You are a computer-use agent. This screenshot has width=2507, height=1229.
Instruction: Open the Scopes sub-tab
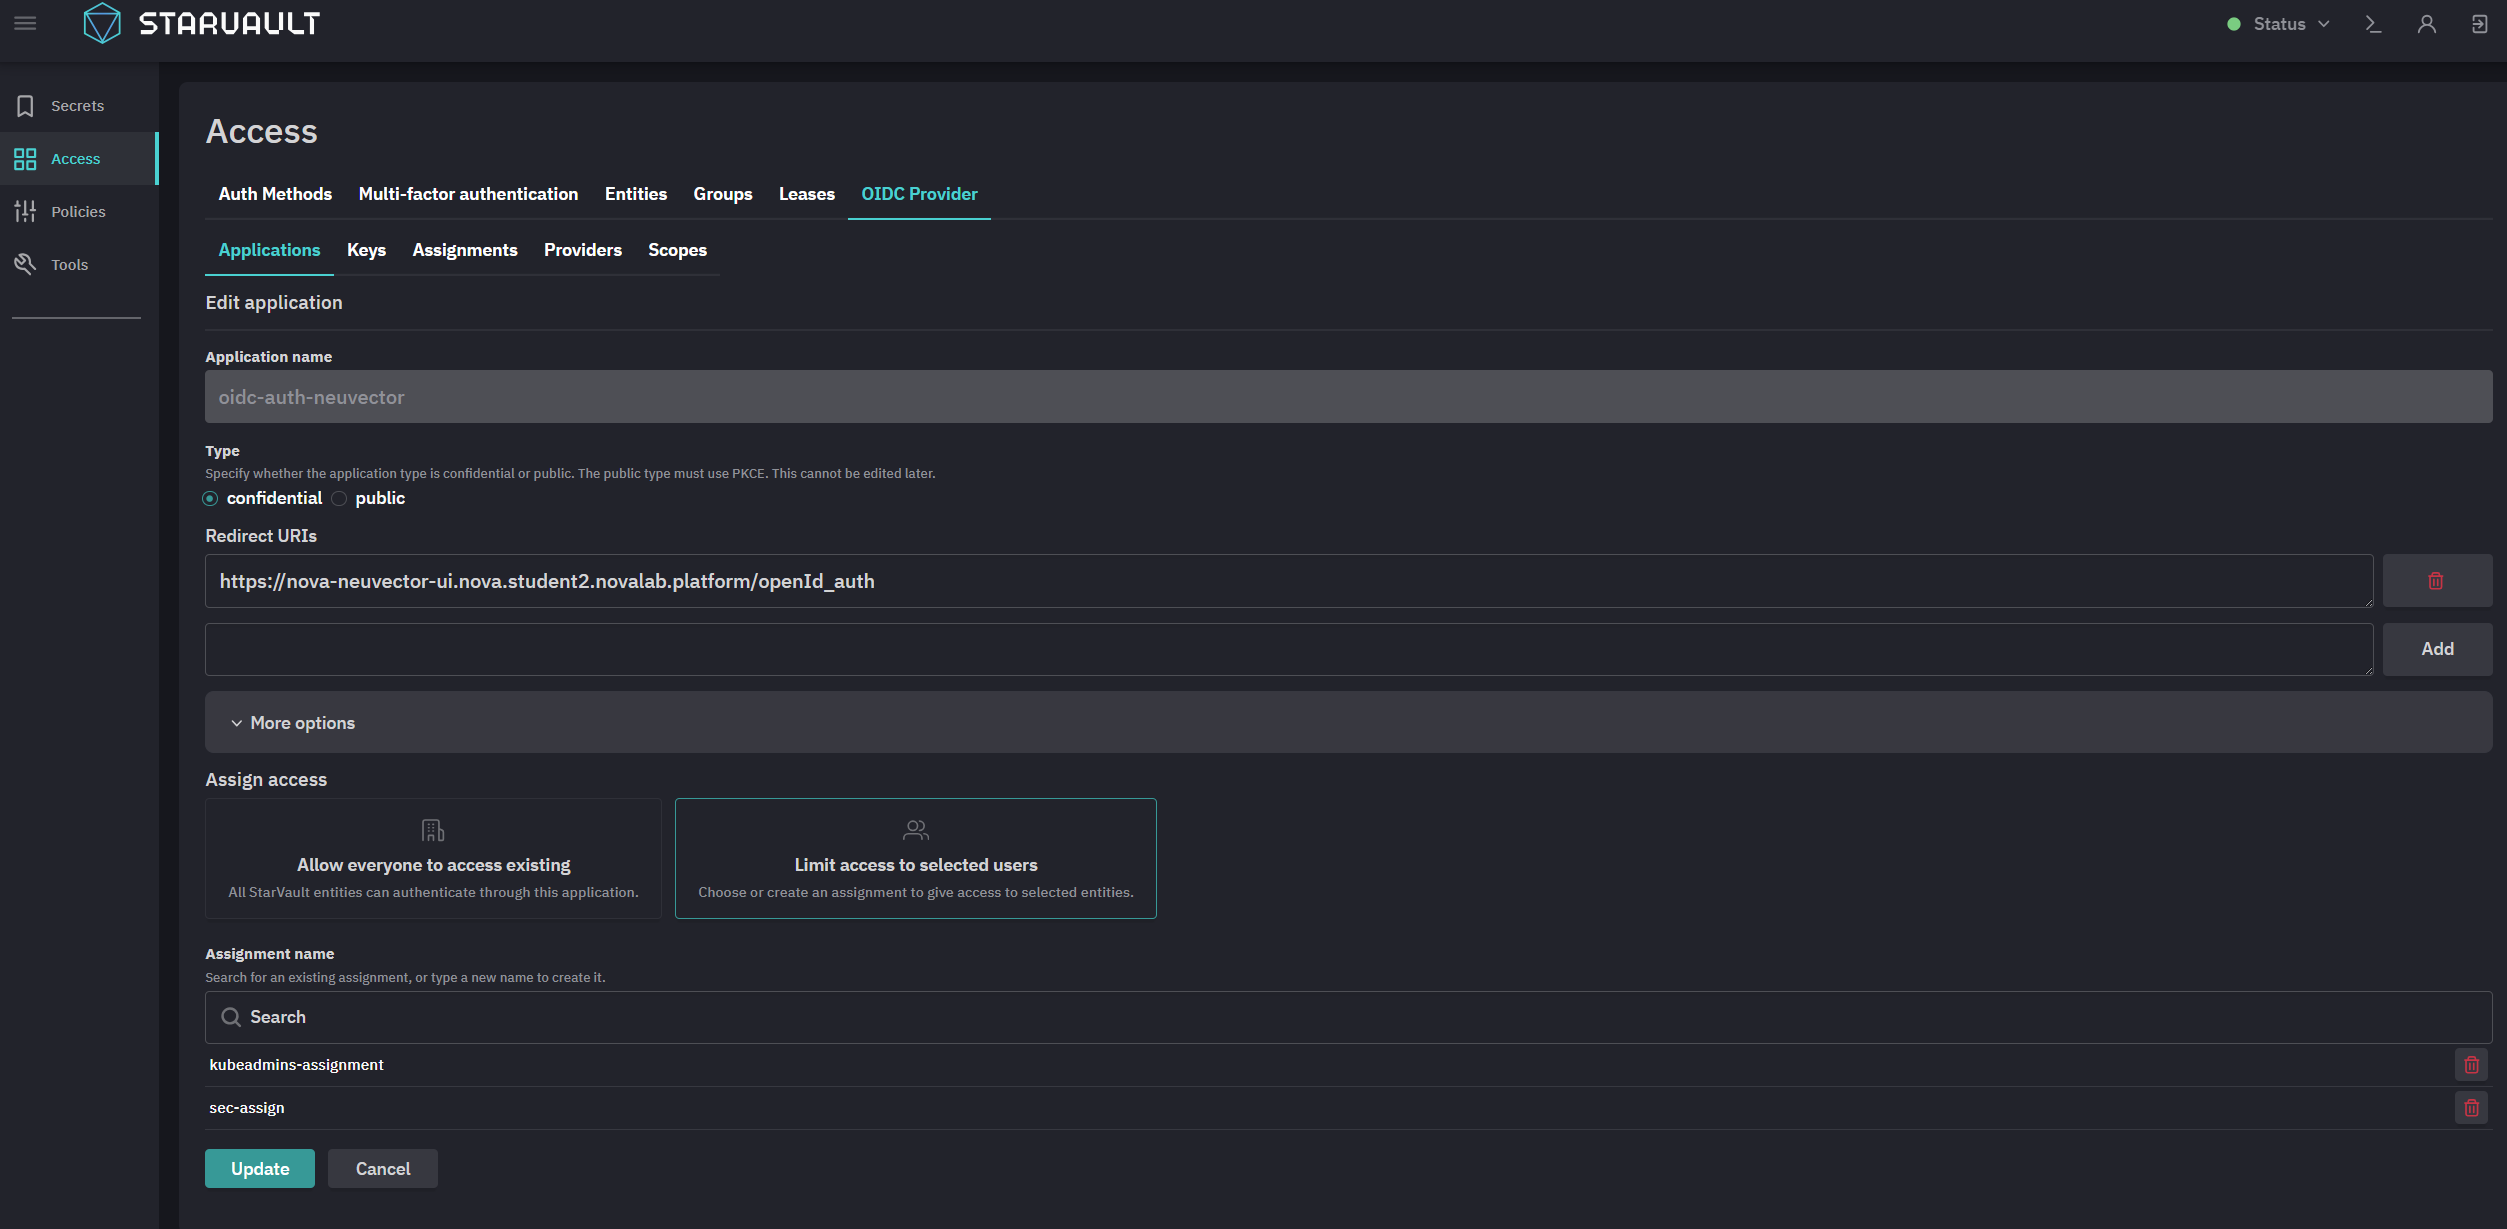pyautogui.click(x=677, y=250)
